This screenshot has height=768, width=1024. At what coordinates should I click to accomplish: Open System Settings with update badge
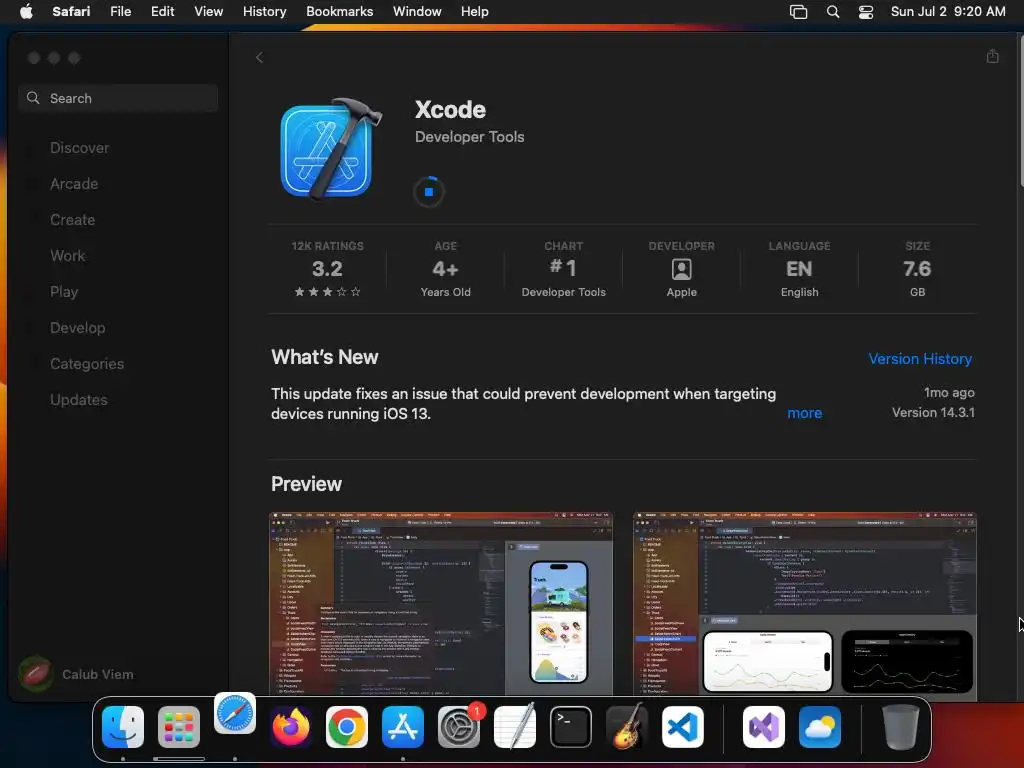click(459, 727)
